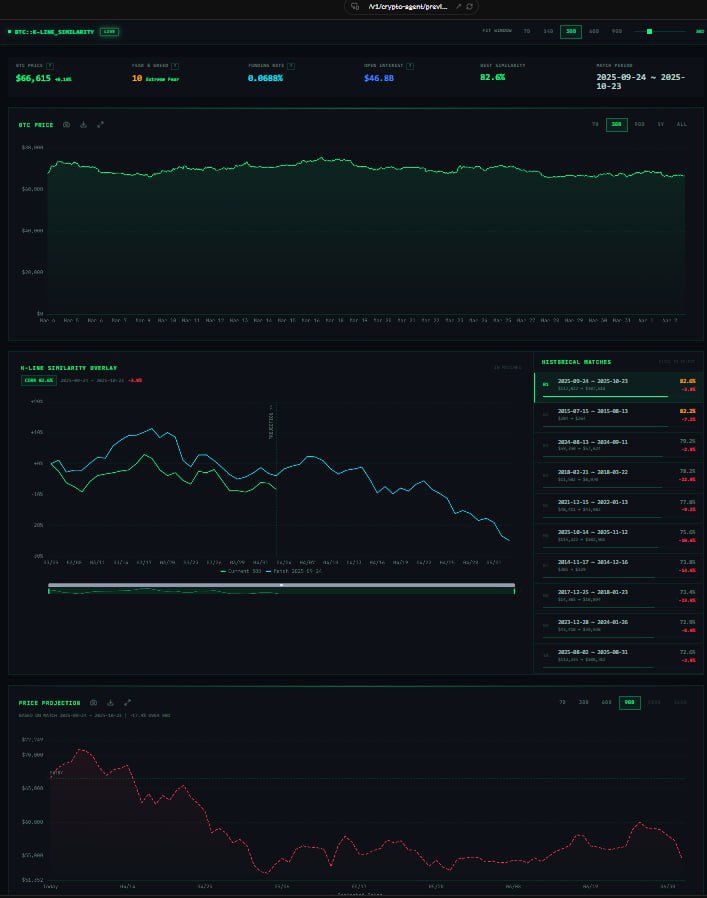Select 30D range on the BTC Price chart
The image size is (707, 898).
tap(616, 124)
